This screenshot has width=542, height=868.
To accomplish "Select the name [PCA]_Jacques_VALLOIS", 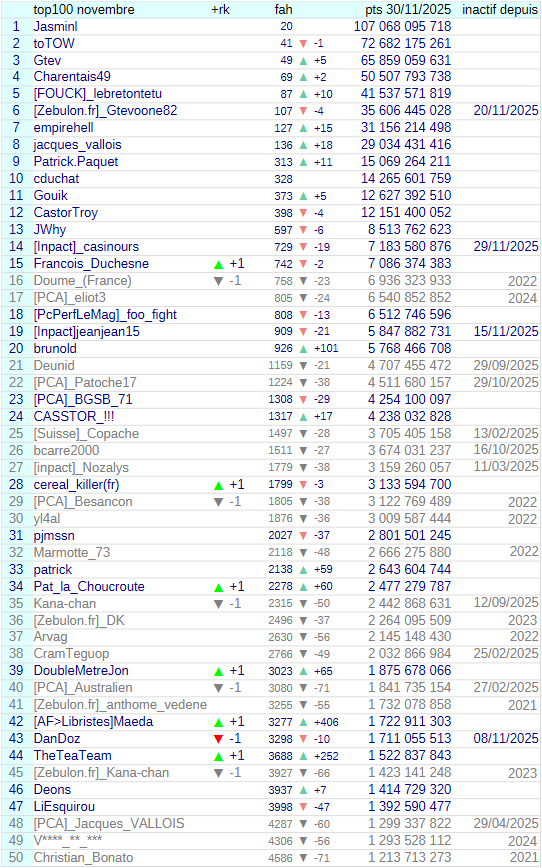I will [x=109, y=824].
